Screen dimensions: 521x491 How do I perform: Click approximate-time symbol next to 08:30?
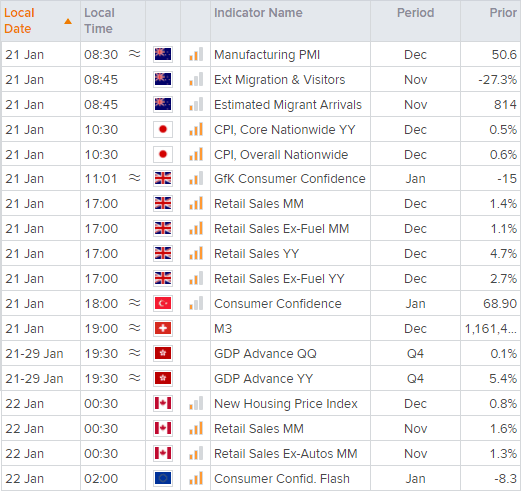[135, 53]
